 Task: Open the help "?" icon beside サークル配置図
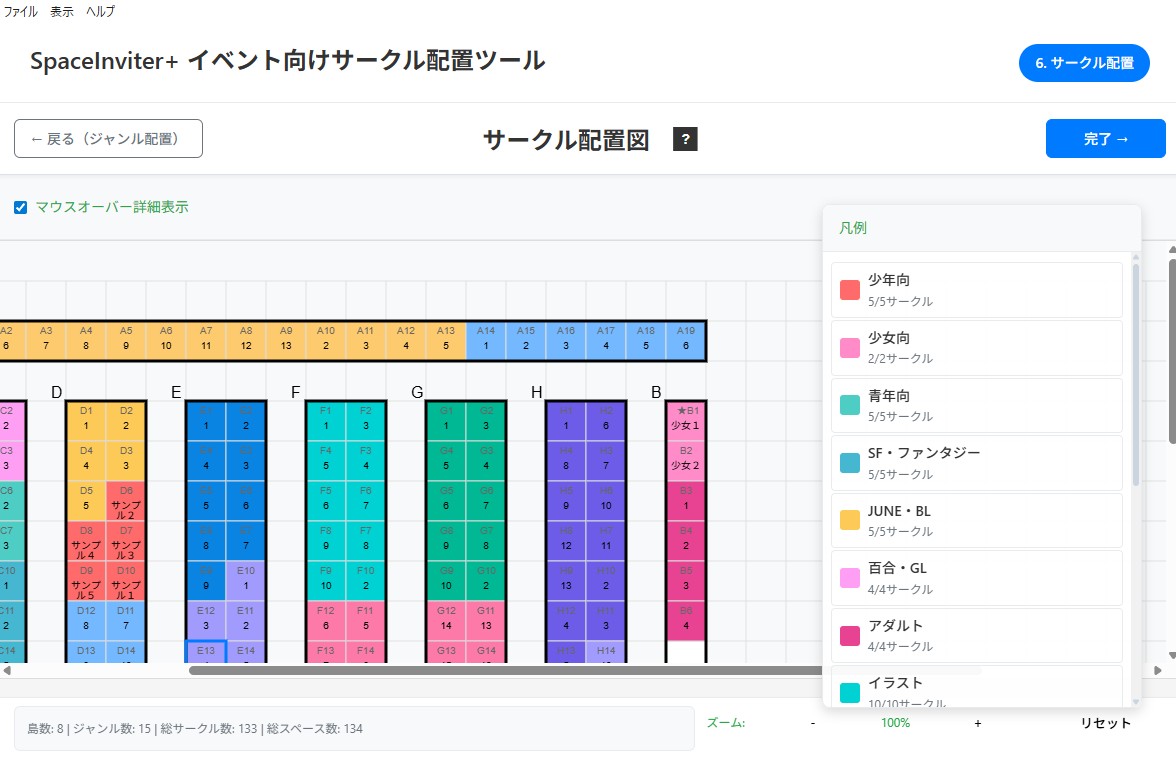point(684,140)
